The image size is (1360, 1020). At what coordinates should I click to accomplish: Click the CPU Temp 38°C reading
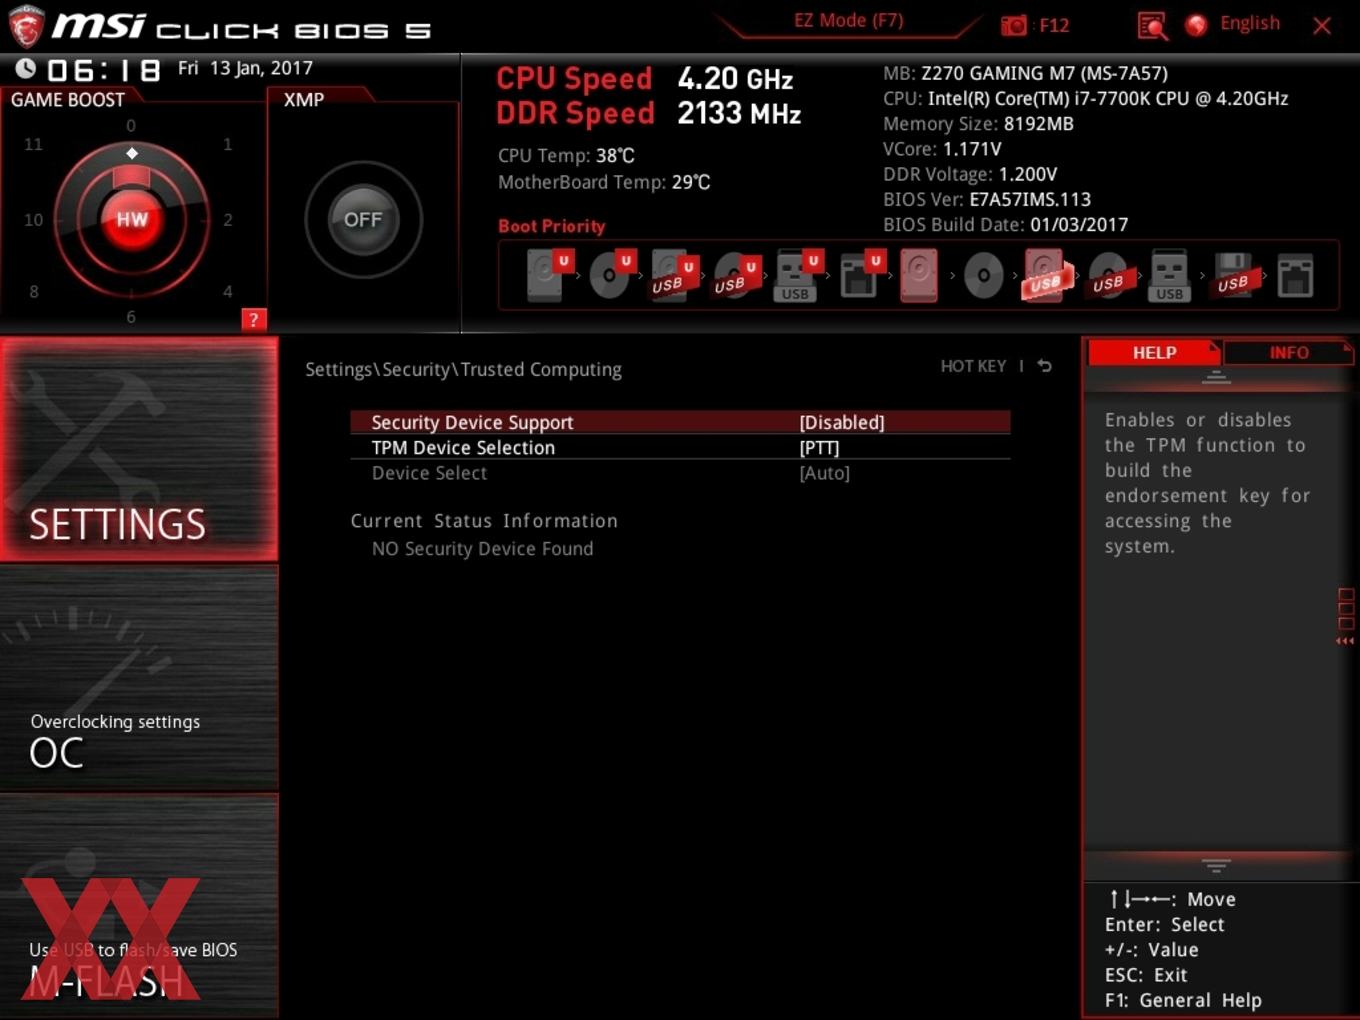tap(566, 155)
